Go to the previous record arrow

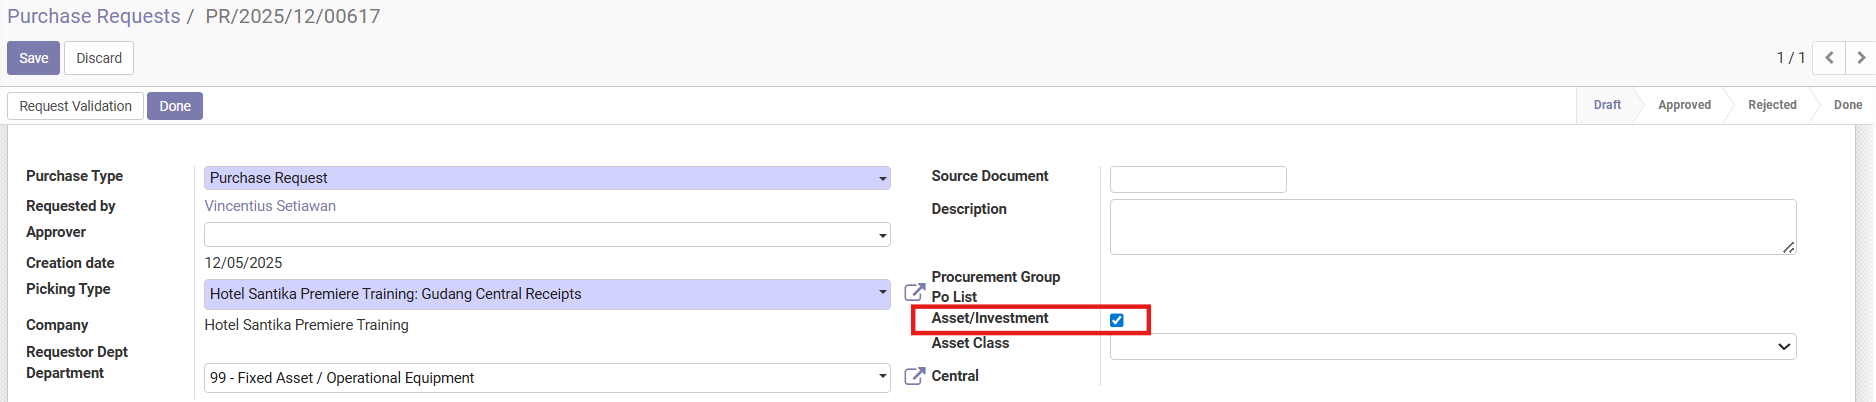[1829, 58]
